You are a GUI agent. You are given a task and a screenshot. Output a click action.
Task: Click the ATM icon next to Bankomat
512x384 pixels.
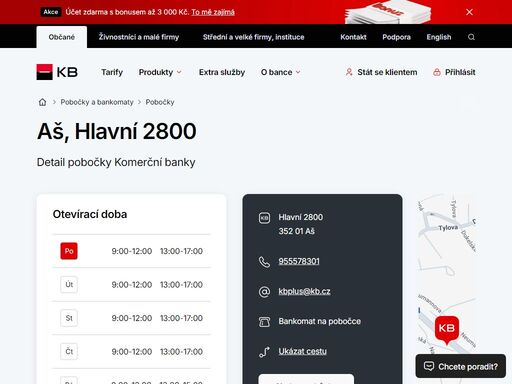click(264, 322)
